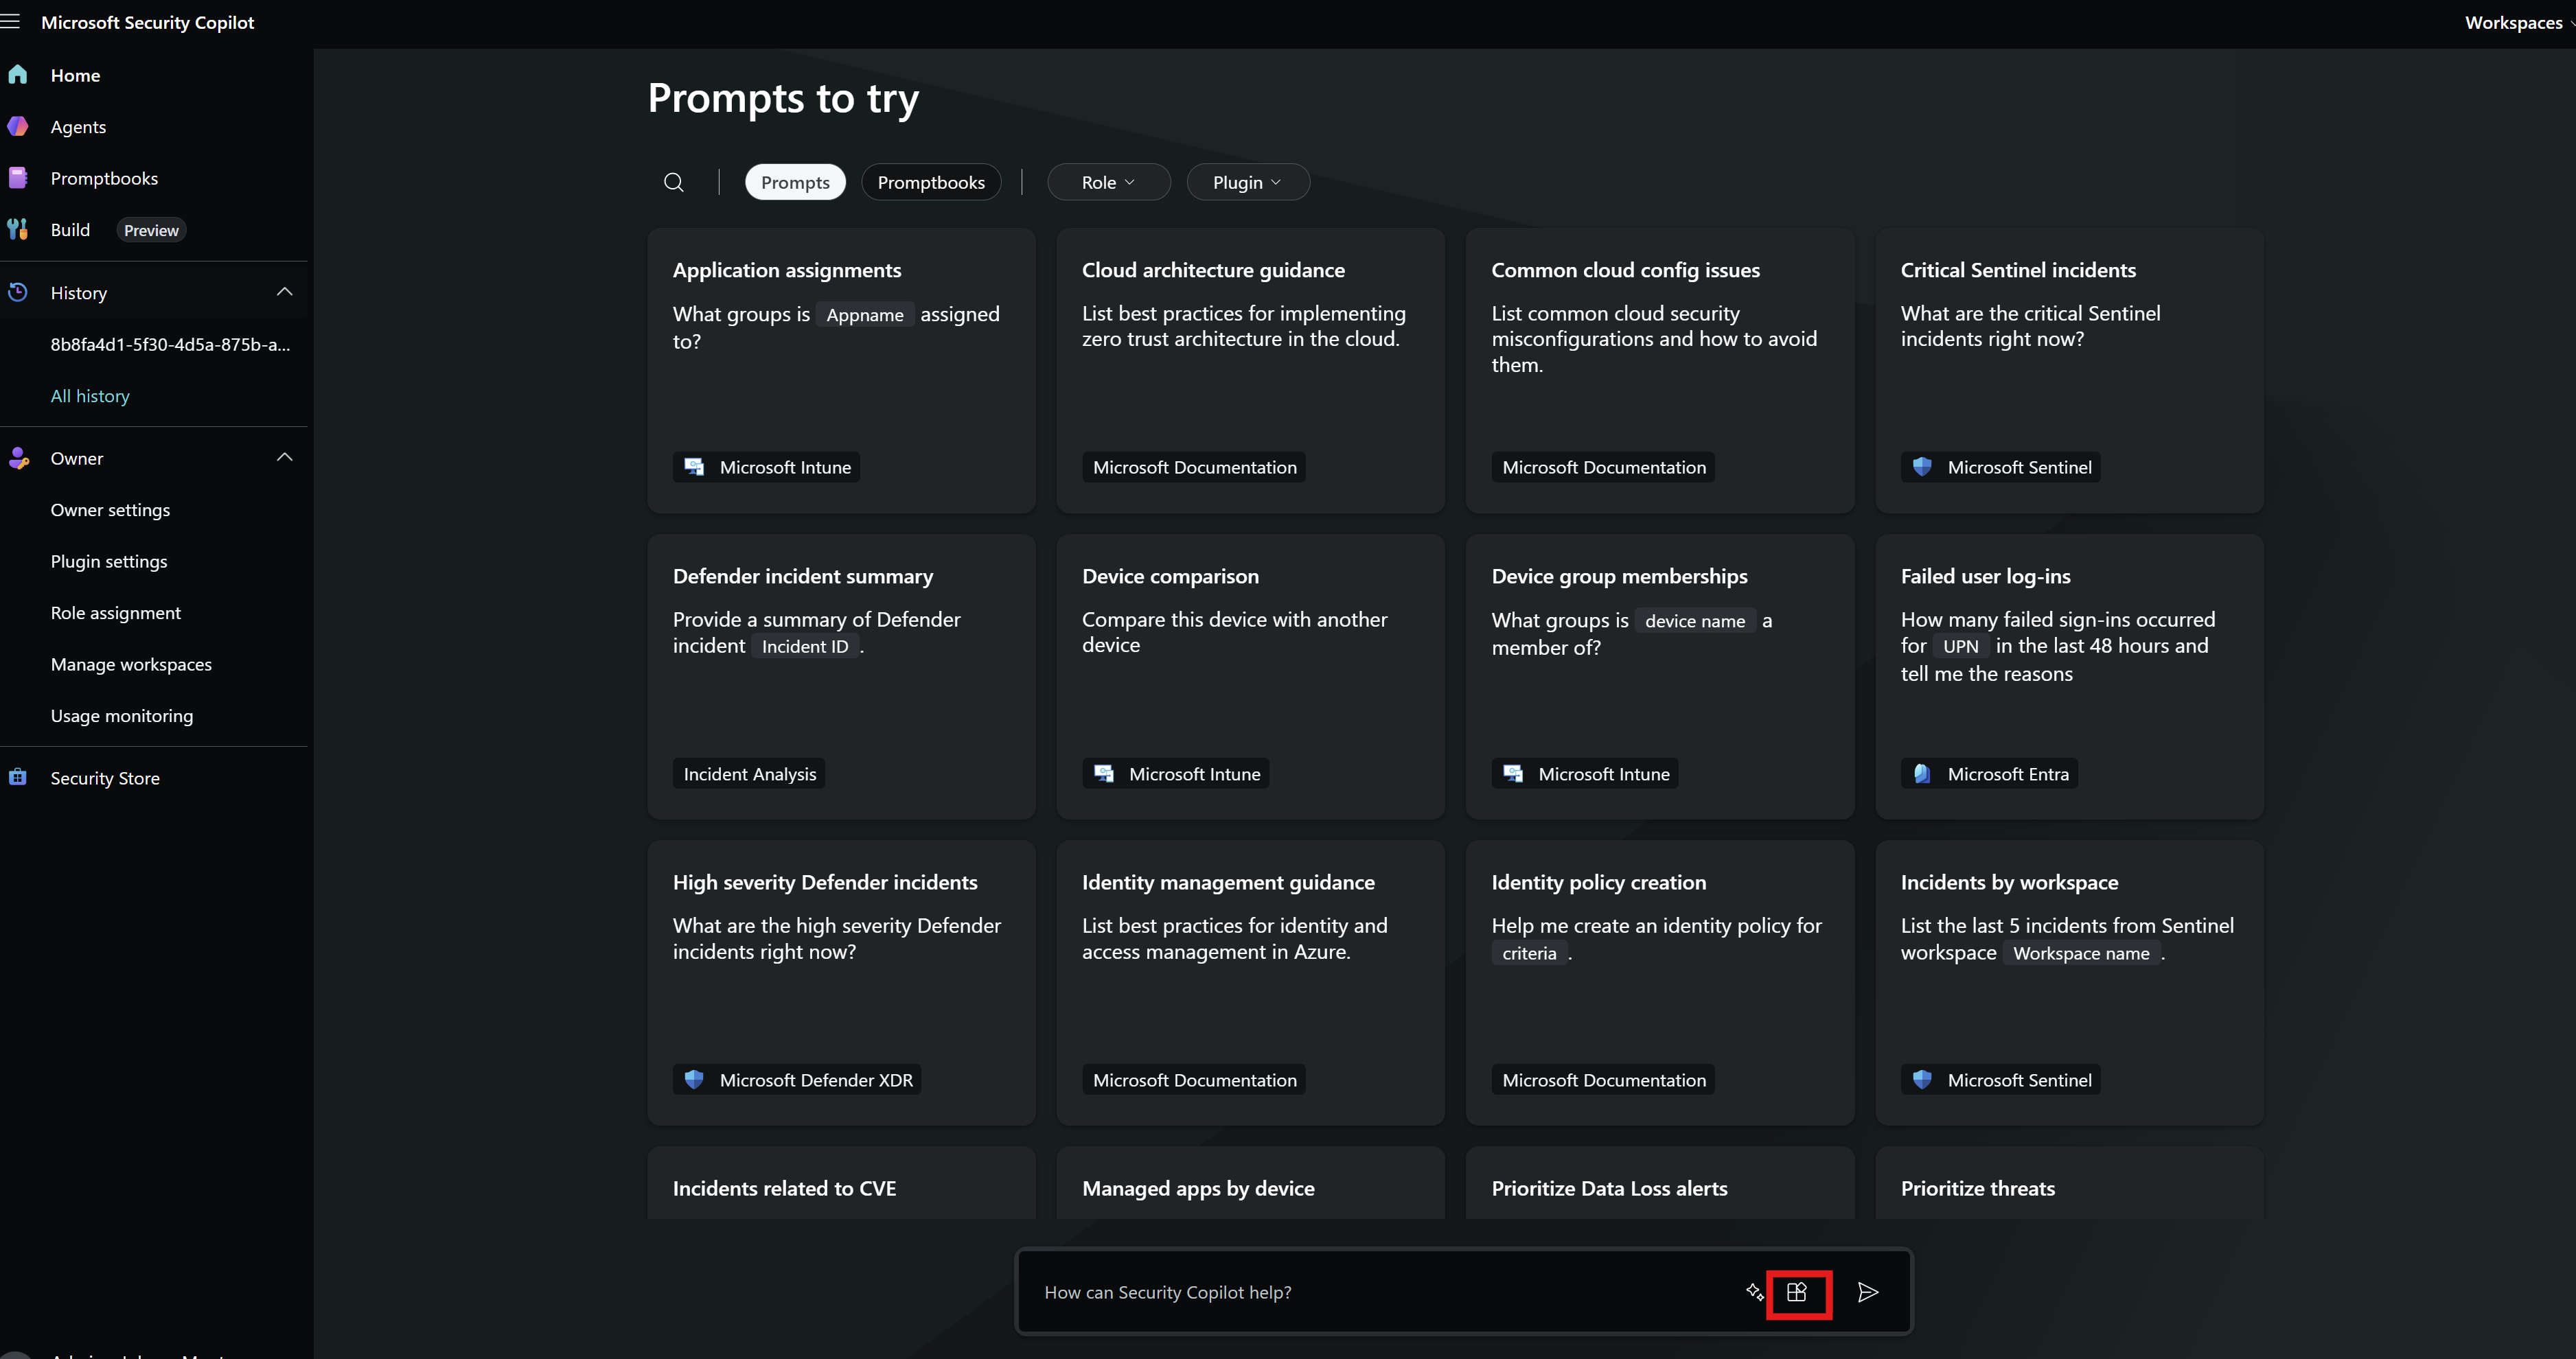The image size is (2576, 1359).
Task: Click the UPN placeholder
Action: tap(1960, 647)
